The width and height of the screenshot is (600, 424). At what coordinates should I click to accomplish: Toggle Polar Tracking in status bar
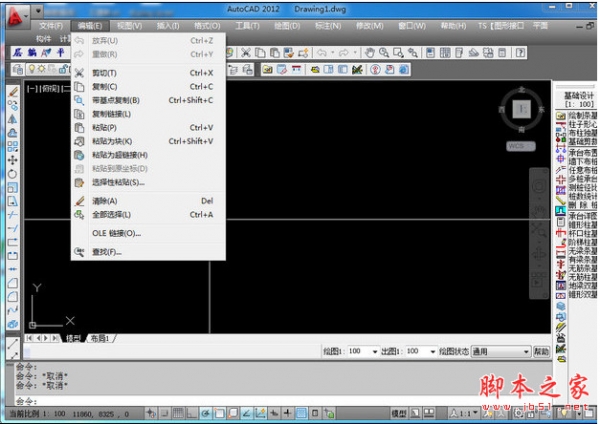(x=205, y=414)
